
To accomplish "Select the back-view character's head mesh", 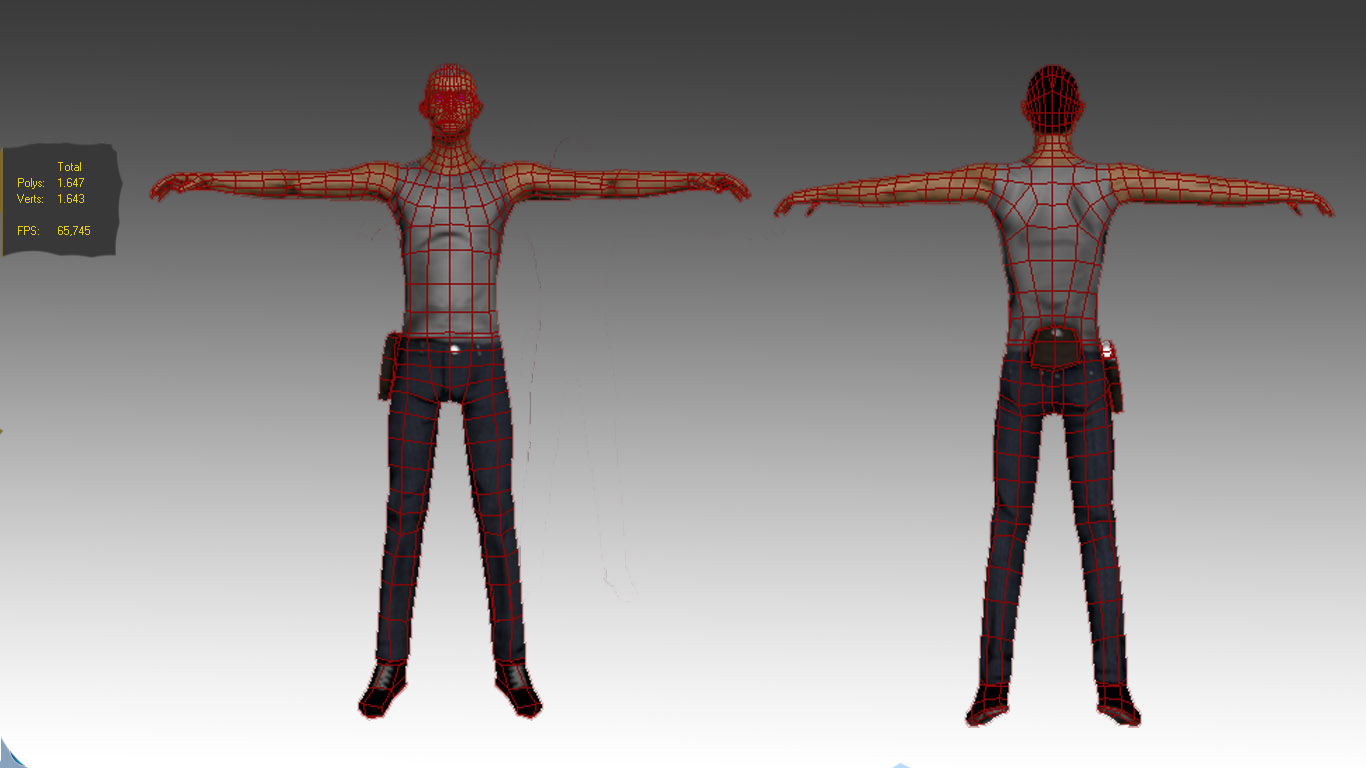I will [1054, 99].
